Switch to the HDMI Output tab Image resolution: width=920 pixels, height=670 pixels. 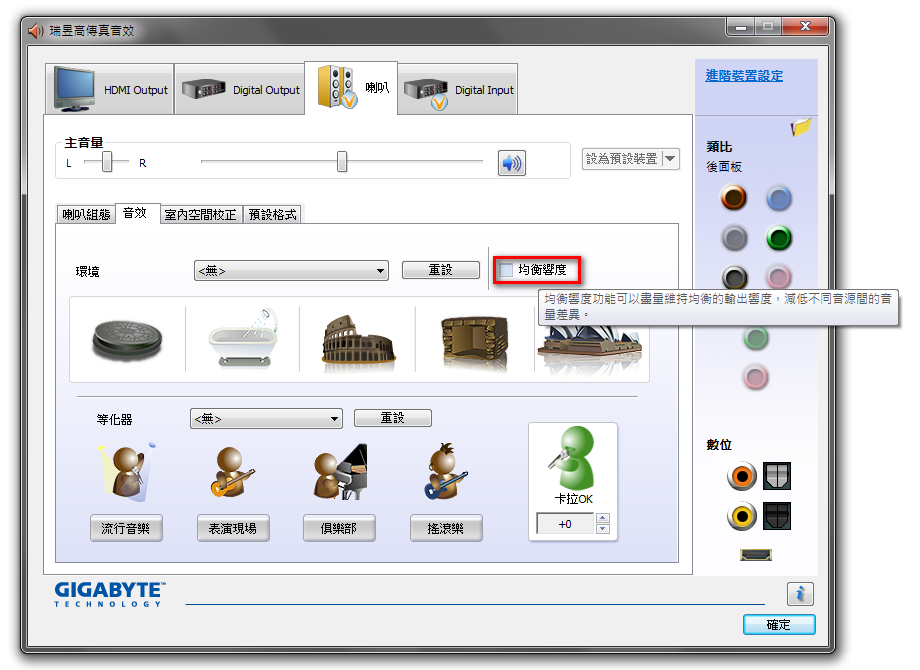[x=110, y=89]
